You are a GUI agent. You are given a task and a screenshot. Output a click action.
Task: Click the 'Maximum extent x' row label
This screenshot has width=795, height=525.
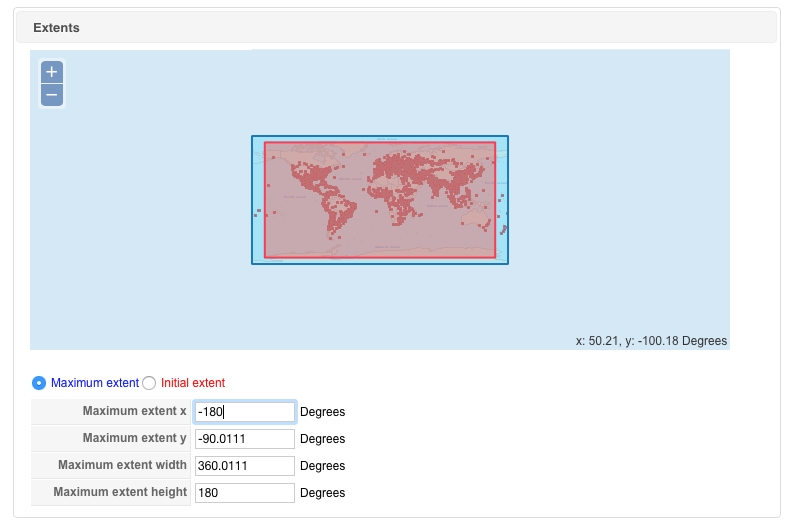click(x=134, y=412)
